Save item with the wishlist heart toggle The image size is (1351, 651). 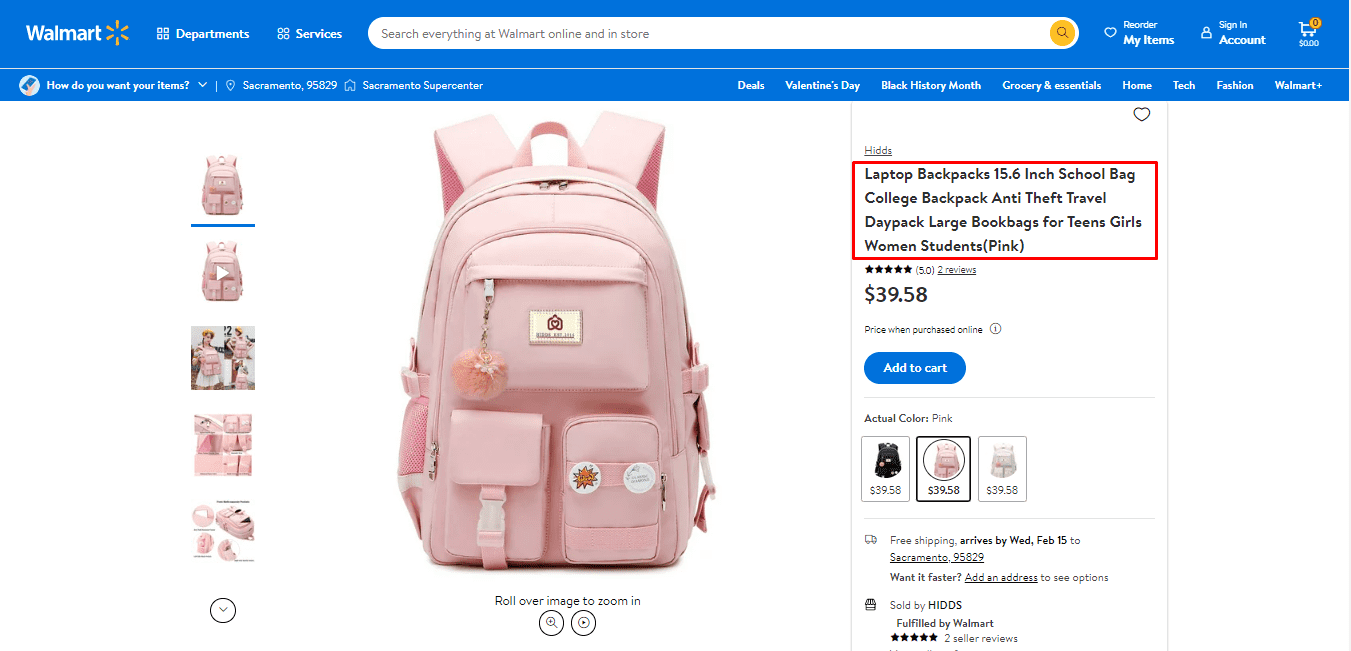point(1141,114)
